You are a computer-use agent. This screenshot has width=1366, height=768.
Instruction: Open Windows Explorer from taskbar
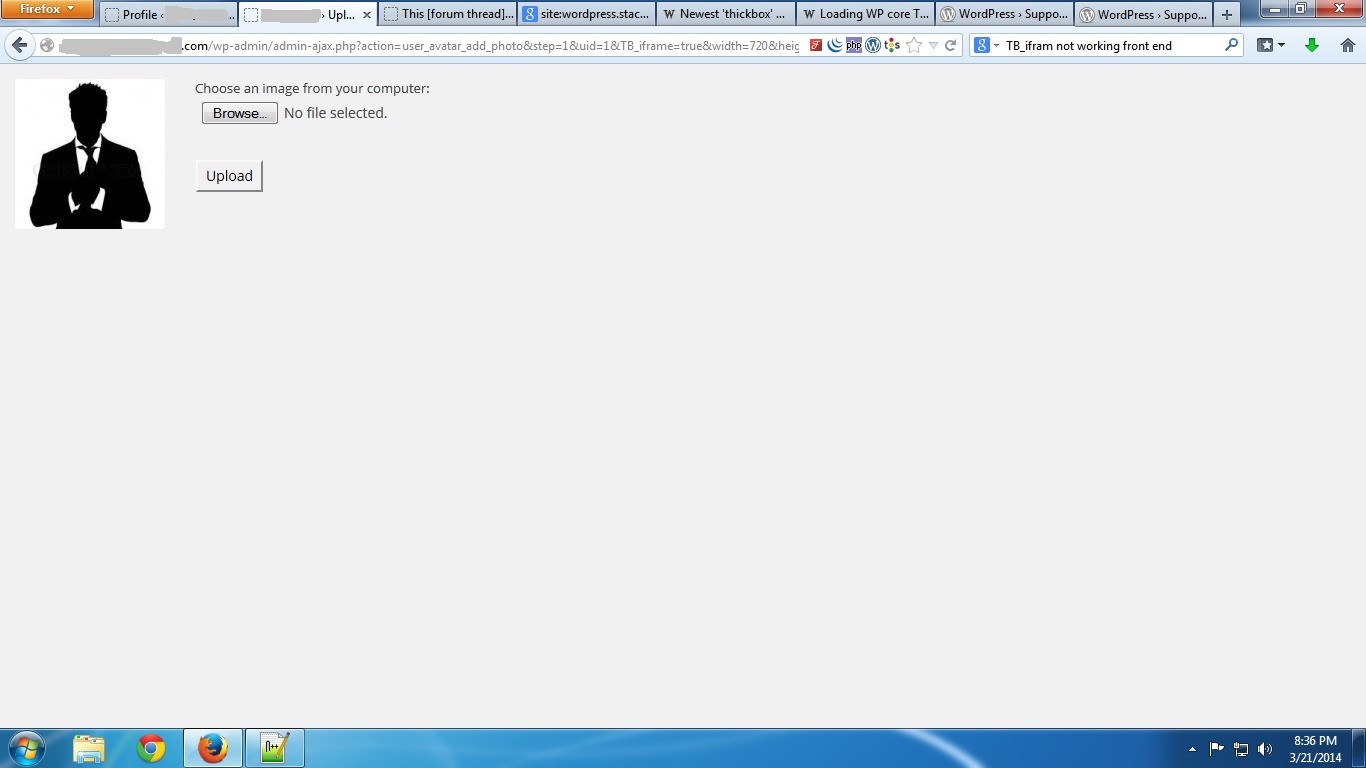point(89,748)
